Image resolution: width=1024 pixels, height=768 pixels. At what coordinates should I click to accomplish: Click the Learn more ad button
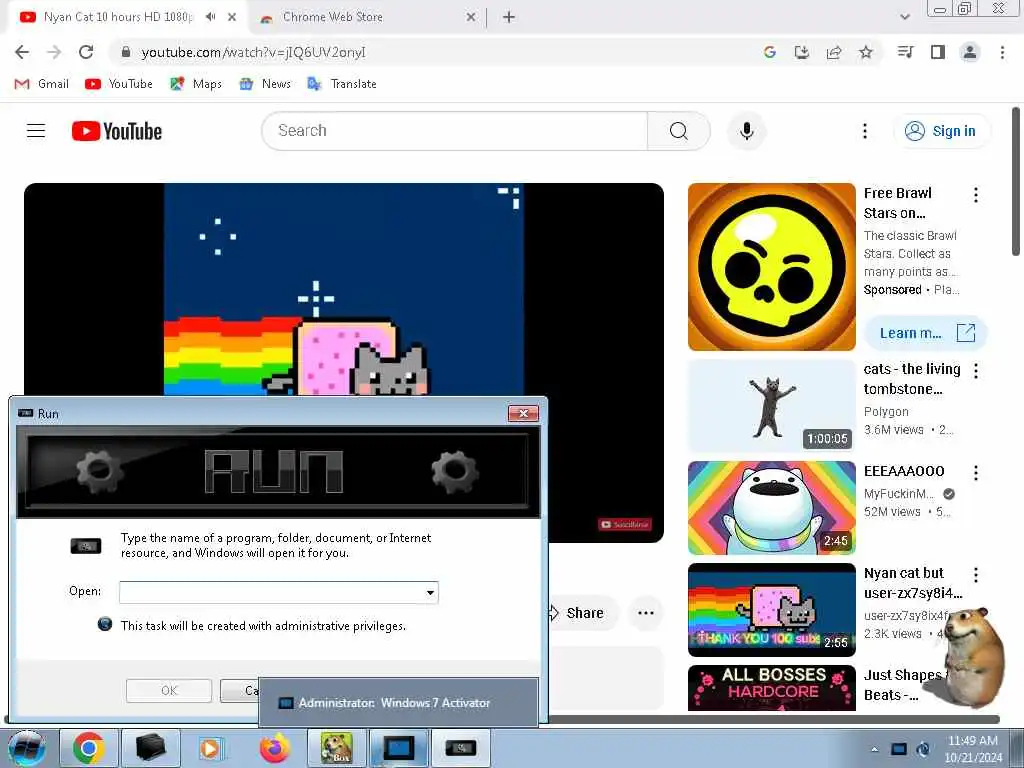[925, 333]
